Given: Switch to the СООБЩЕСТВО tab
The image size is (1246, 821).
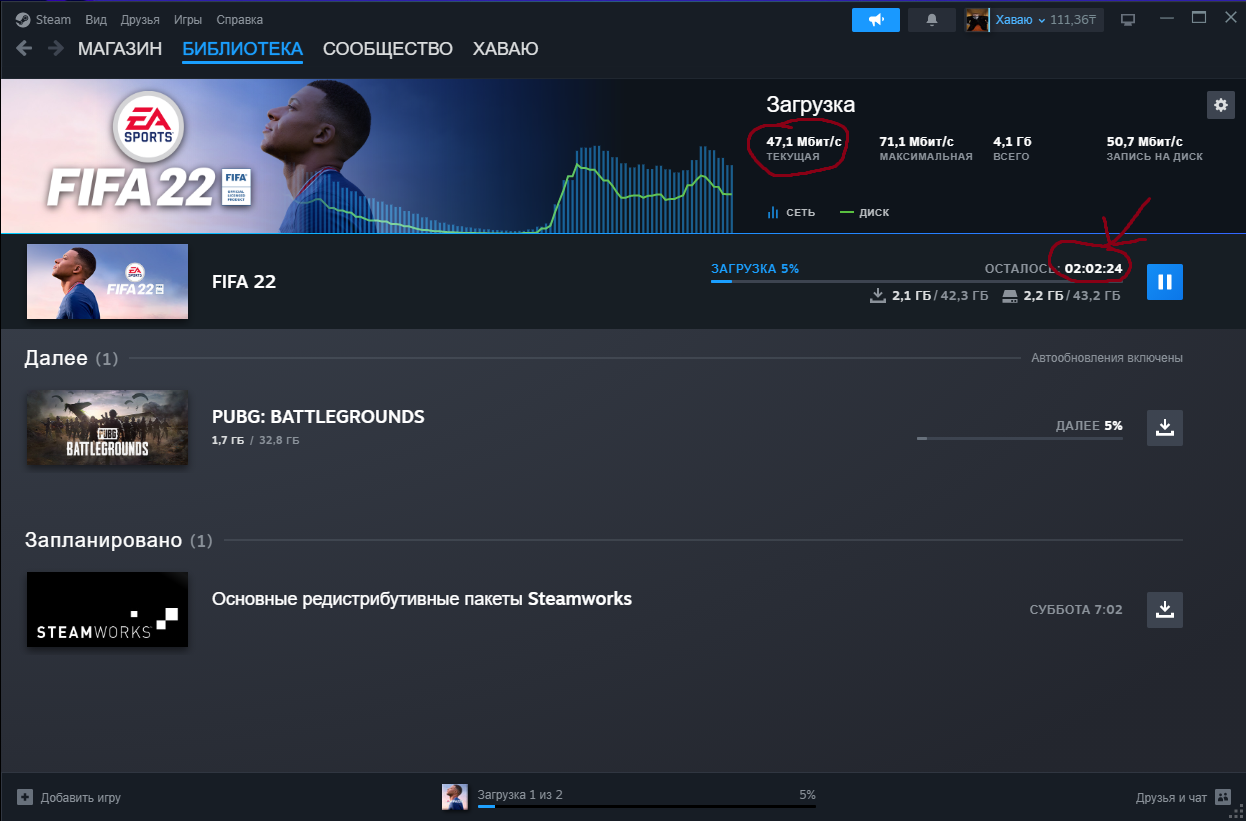Looking at the screenshot, I should pyautogui.click(x=388, y=49).
